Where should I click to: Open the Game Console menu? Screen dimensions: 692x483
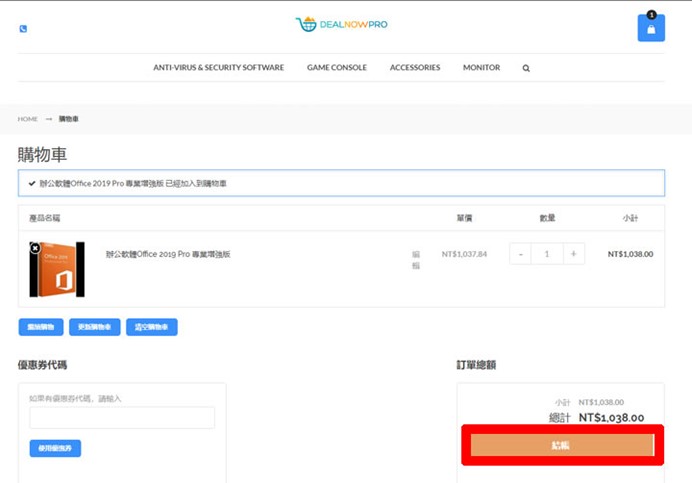coord(337,68)
